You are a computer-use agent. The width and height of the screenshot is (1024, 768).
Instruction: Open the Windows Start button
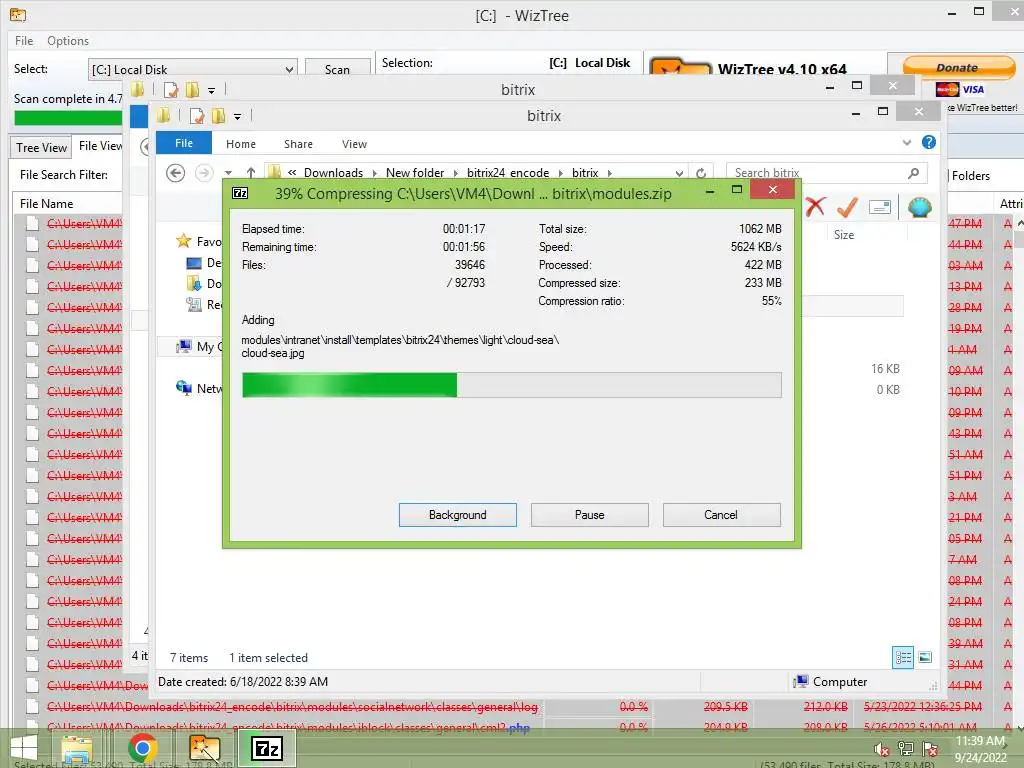coord(24,748)
